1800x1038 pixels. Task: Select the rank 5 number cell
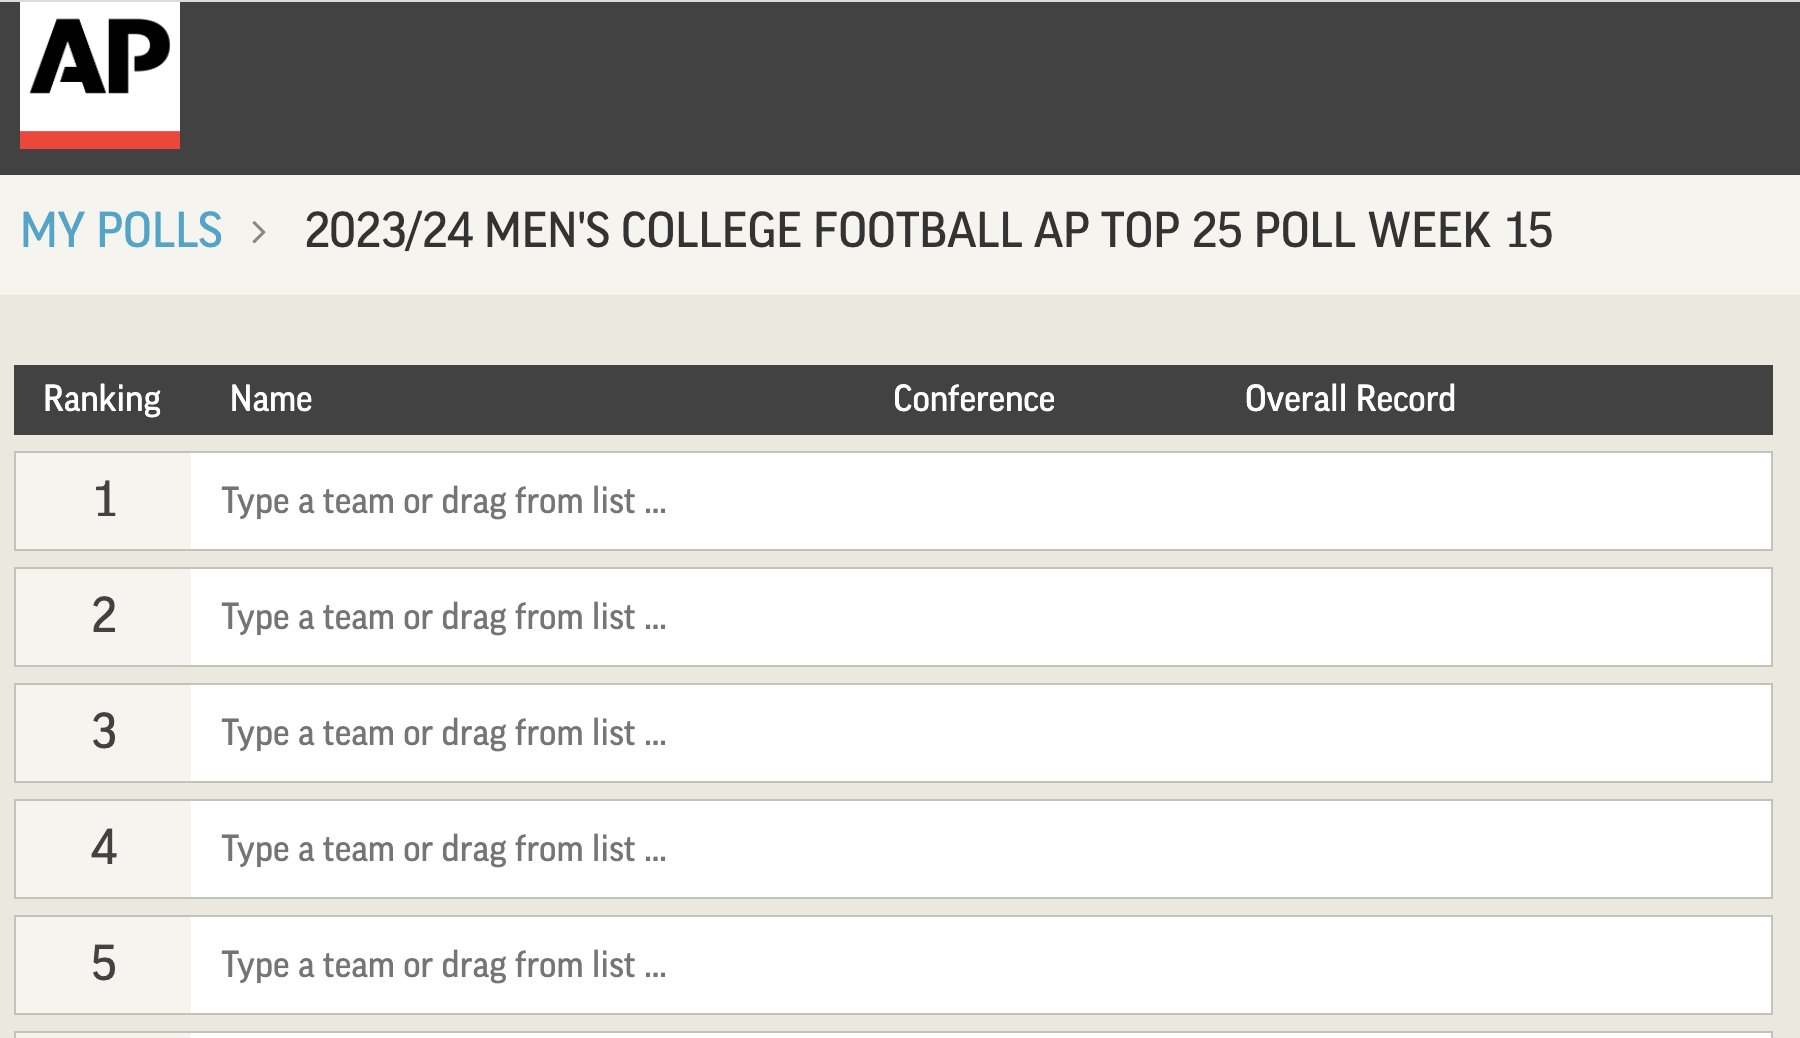(104, 965)
